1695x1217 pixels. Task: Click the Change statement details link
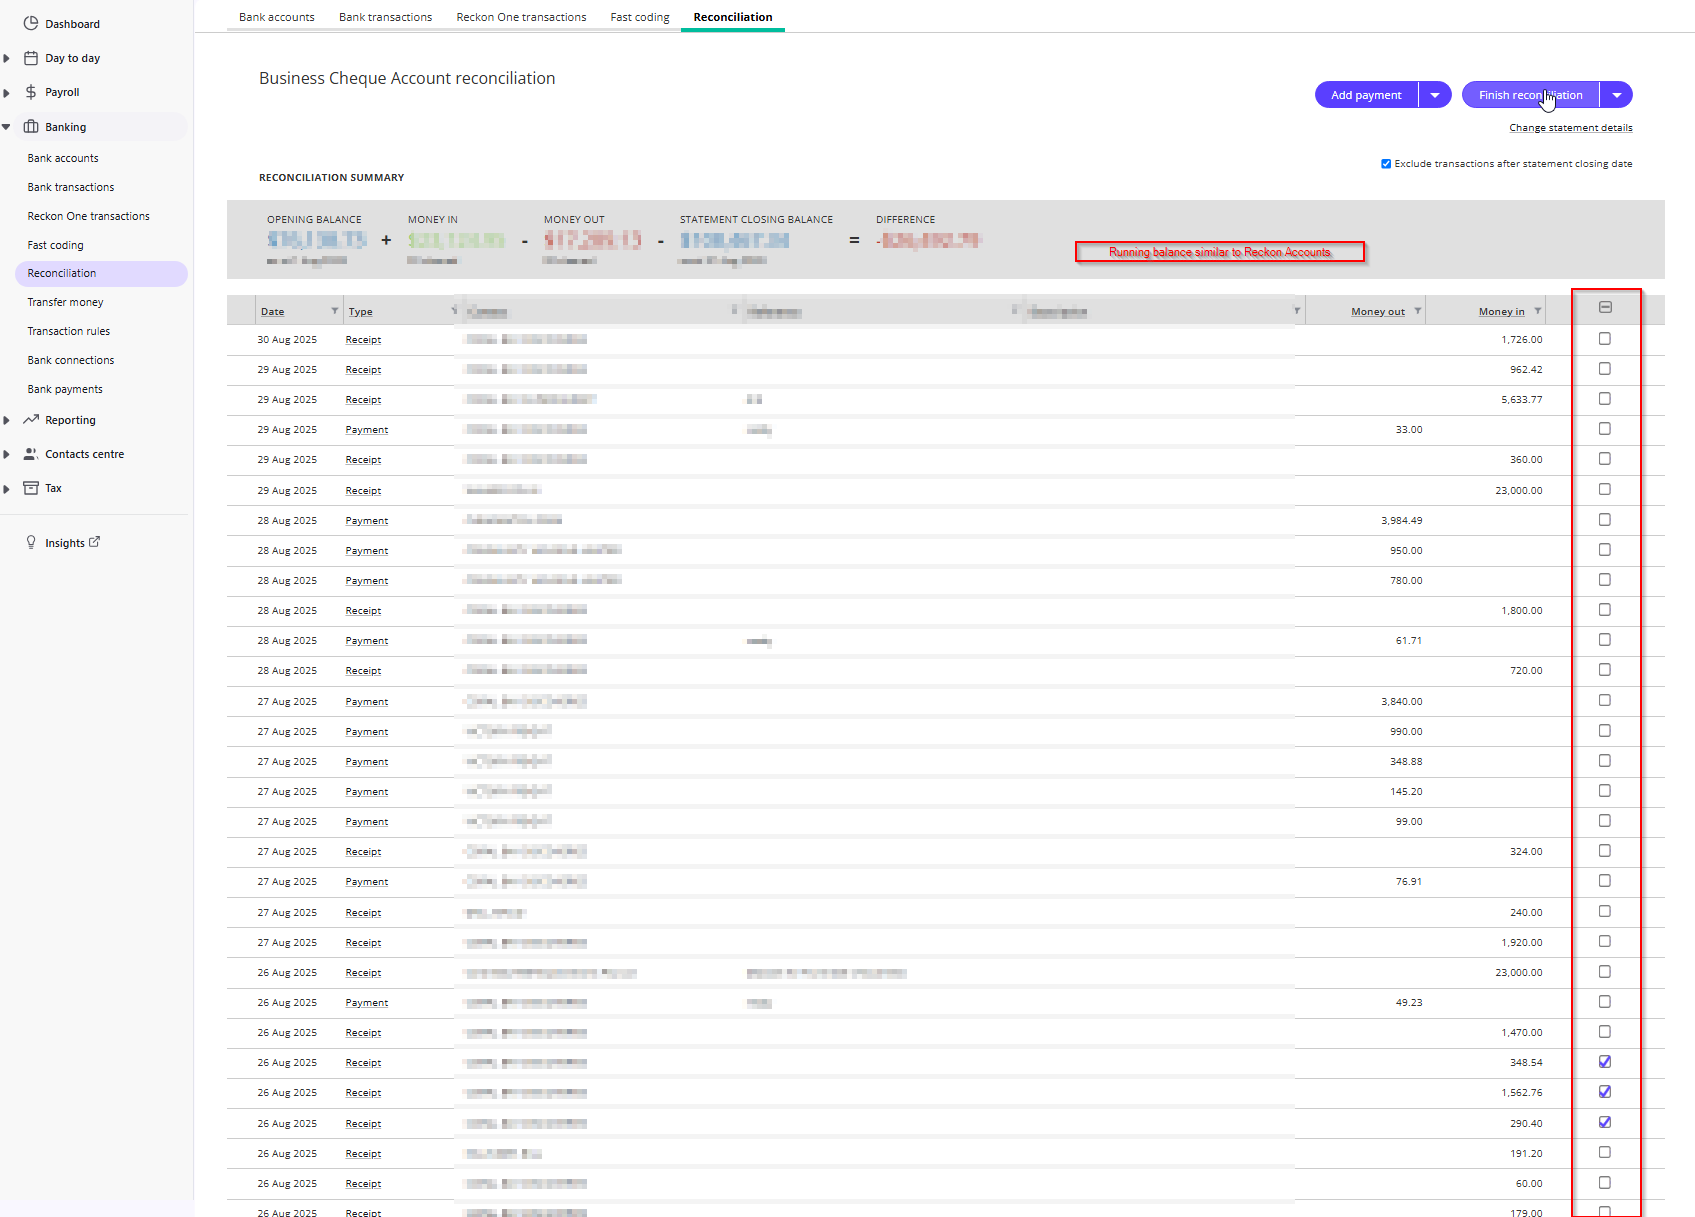[x=1570, y=128]
